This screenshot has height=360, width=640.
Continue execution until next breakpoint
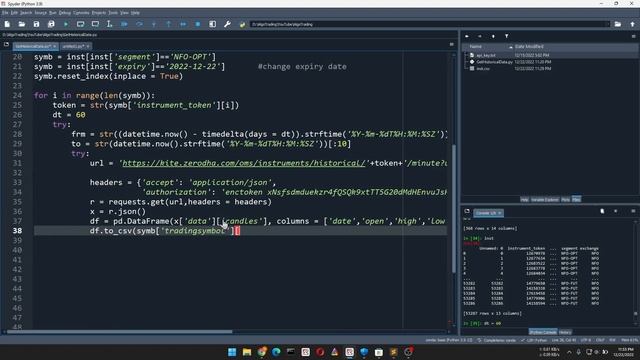point(183,24)
